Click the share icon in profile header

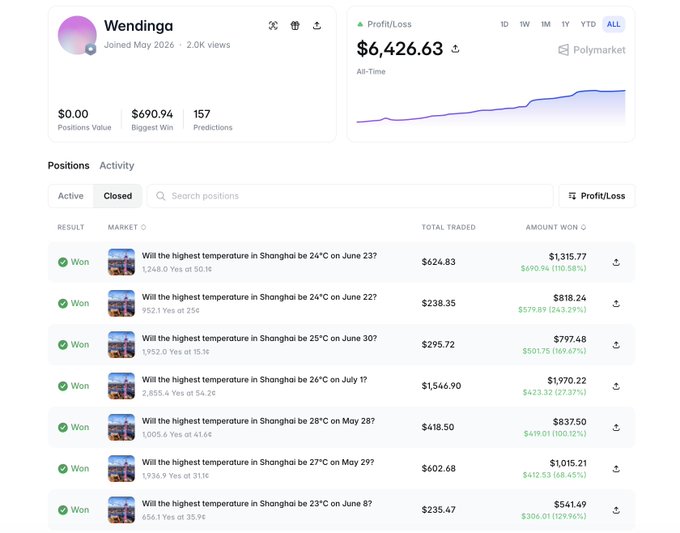[x=317, y=26]
